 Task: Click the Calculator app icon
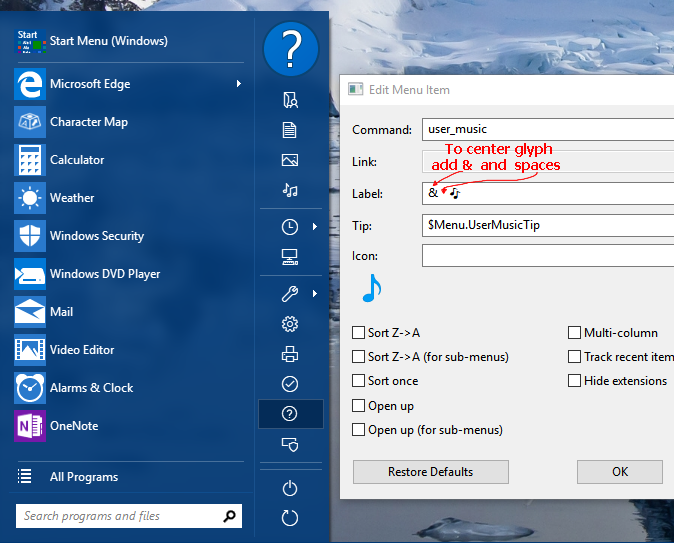coord(30,160)
